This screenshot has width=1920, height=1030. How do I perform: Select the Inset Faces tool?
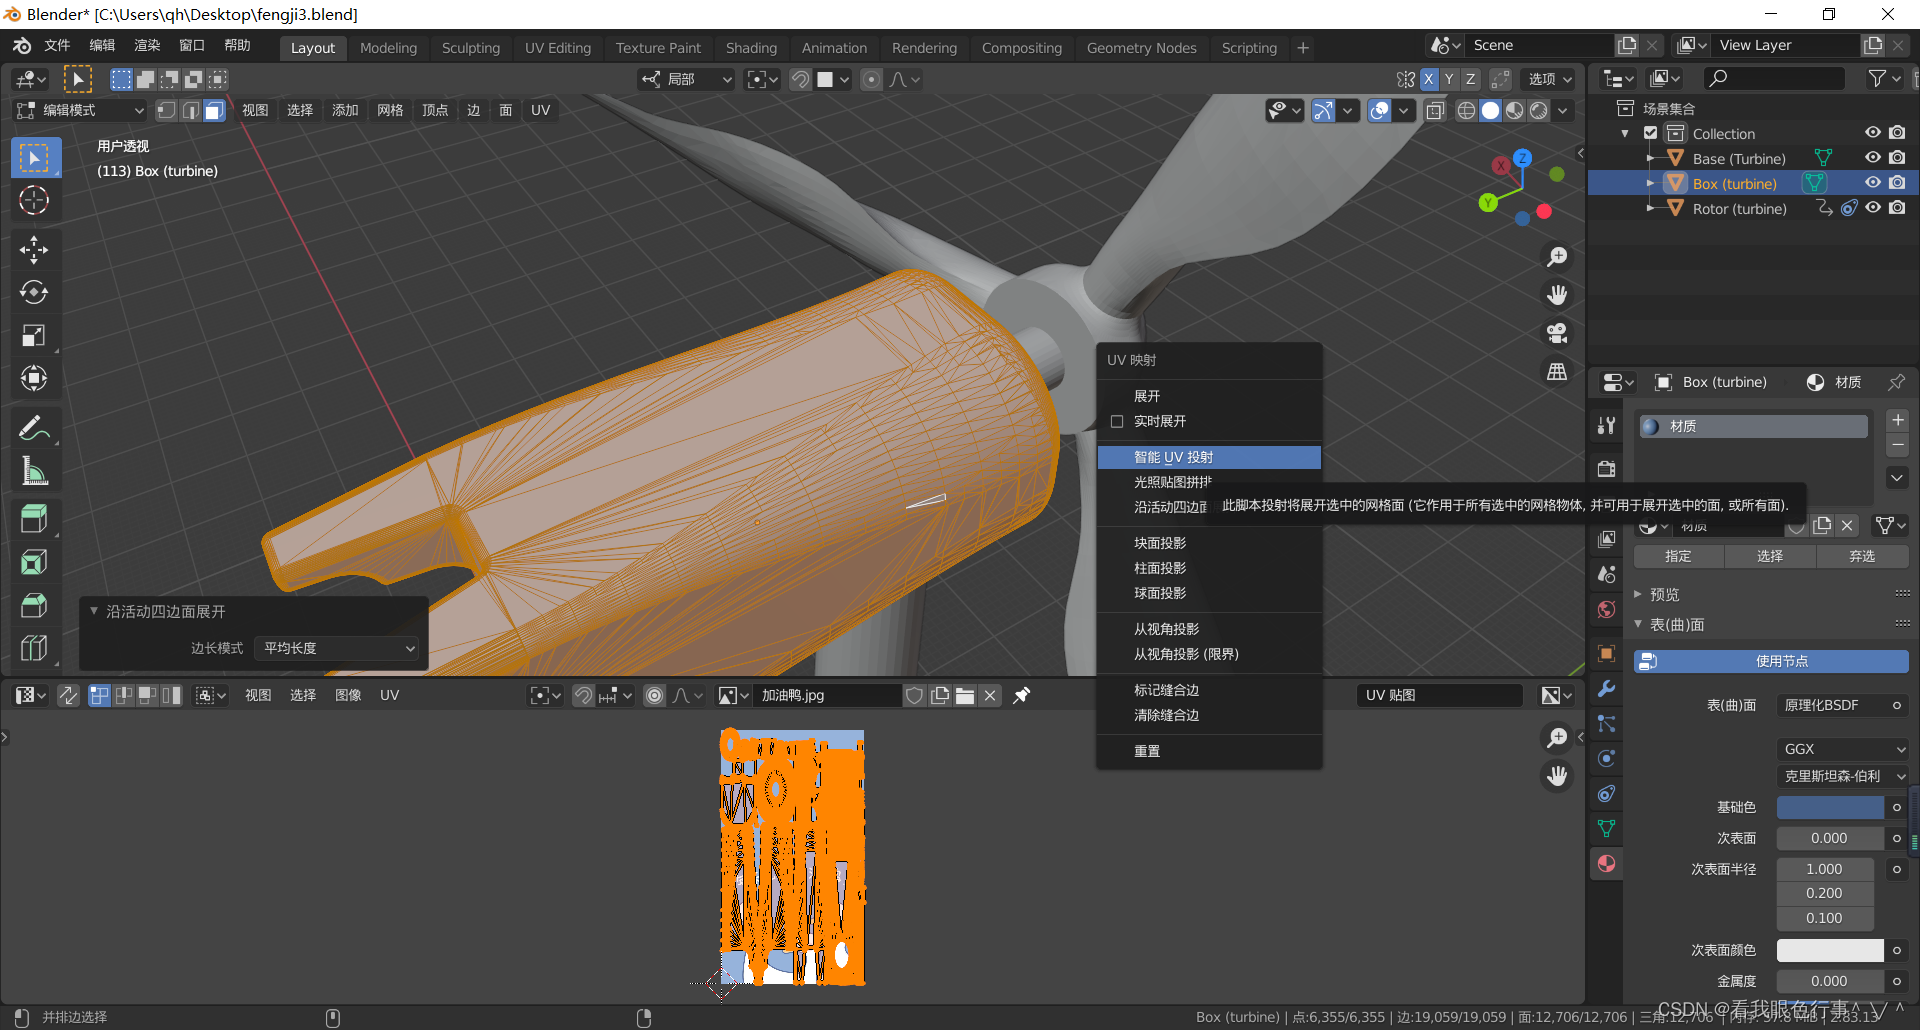[x=34, y=562]
